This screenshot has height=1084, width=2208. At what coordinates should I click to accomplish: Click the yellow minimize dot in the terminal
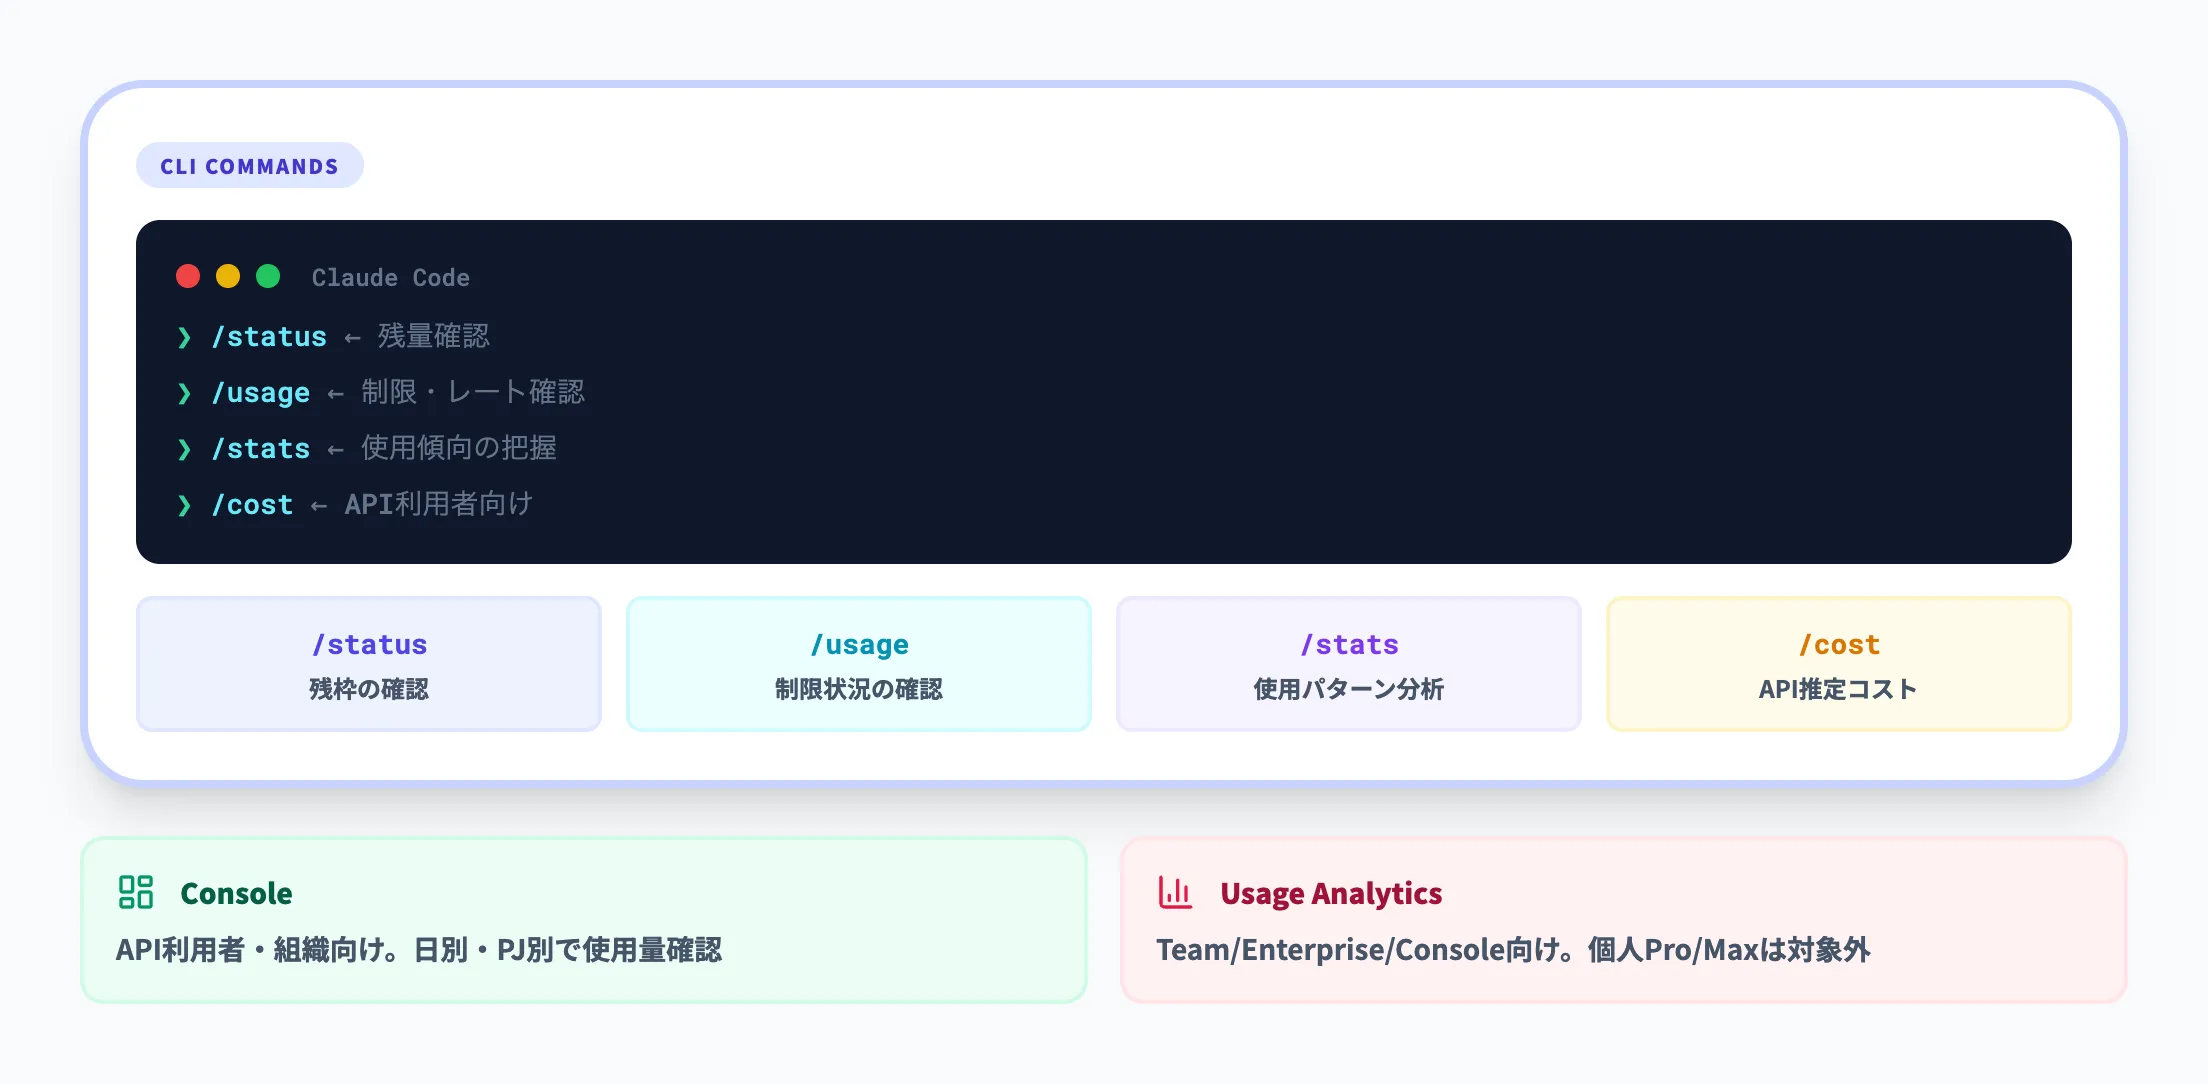pos(227,276)
